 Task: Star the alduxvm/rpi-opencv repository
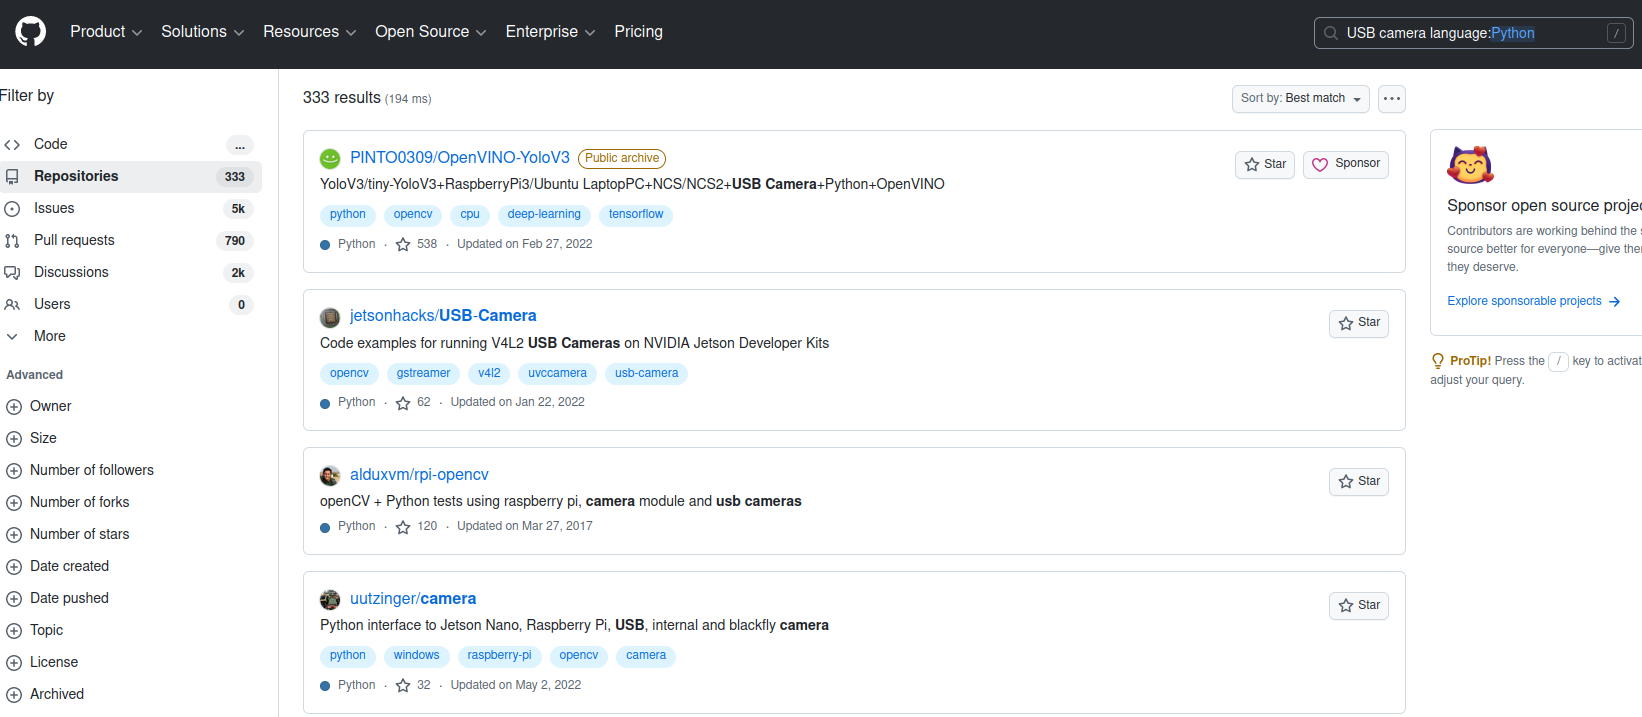pyautogui.click(x=1359, y=482)
